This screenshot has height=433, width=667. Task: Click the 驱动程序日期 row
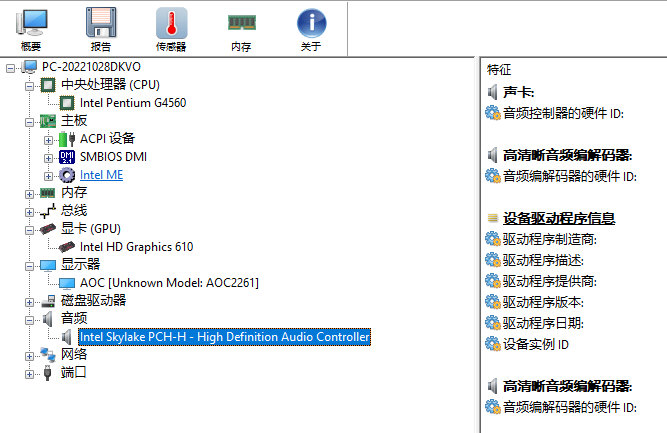tap(535, 323)
